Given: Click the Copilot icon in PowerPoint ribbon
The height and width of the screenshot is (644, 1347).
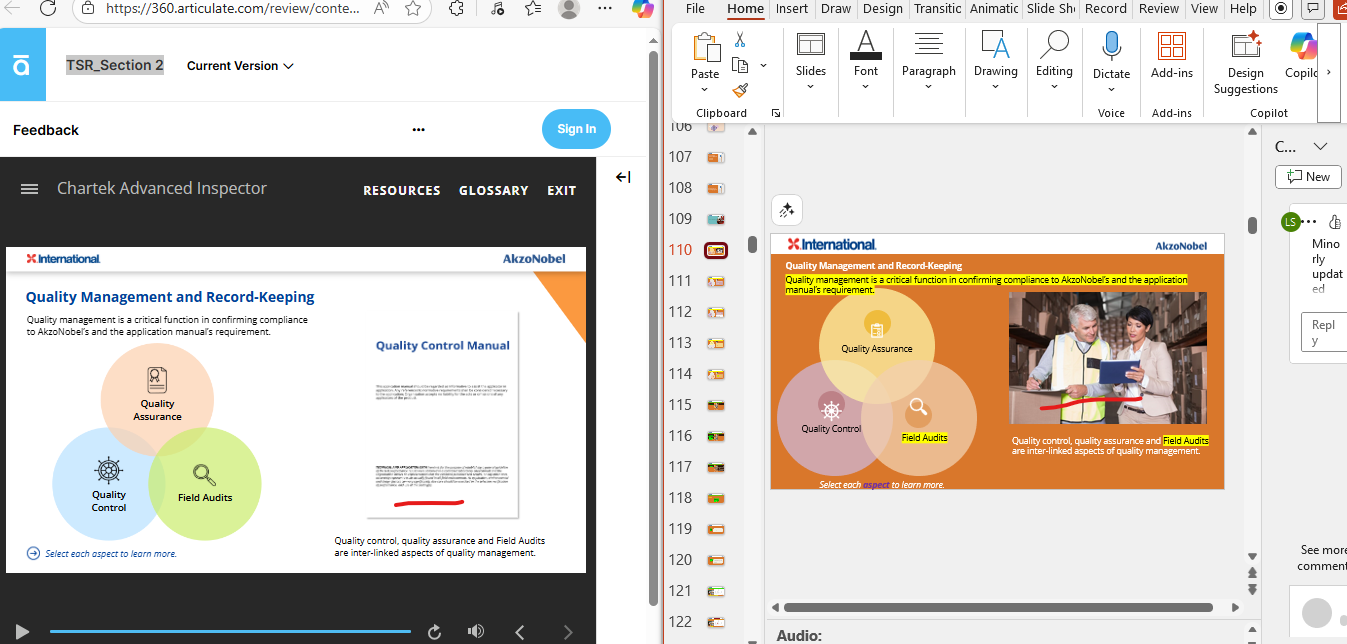Looking at the screenshot, I should 1303,46.
